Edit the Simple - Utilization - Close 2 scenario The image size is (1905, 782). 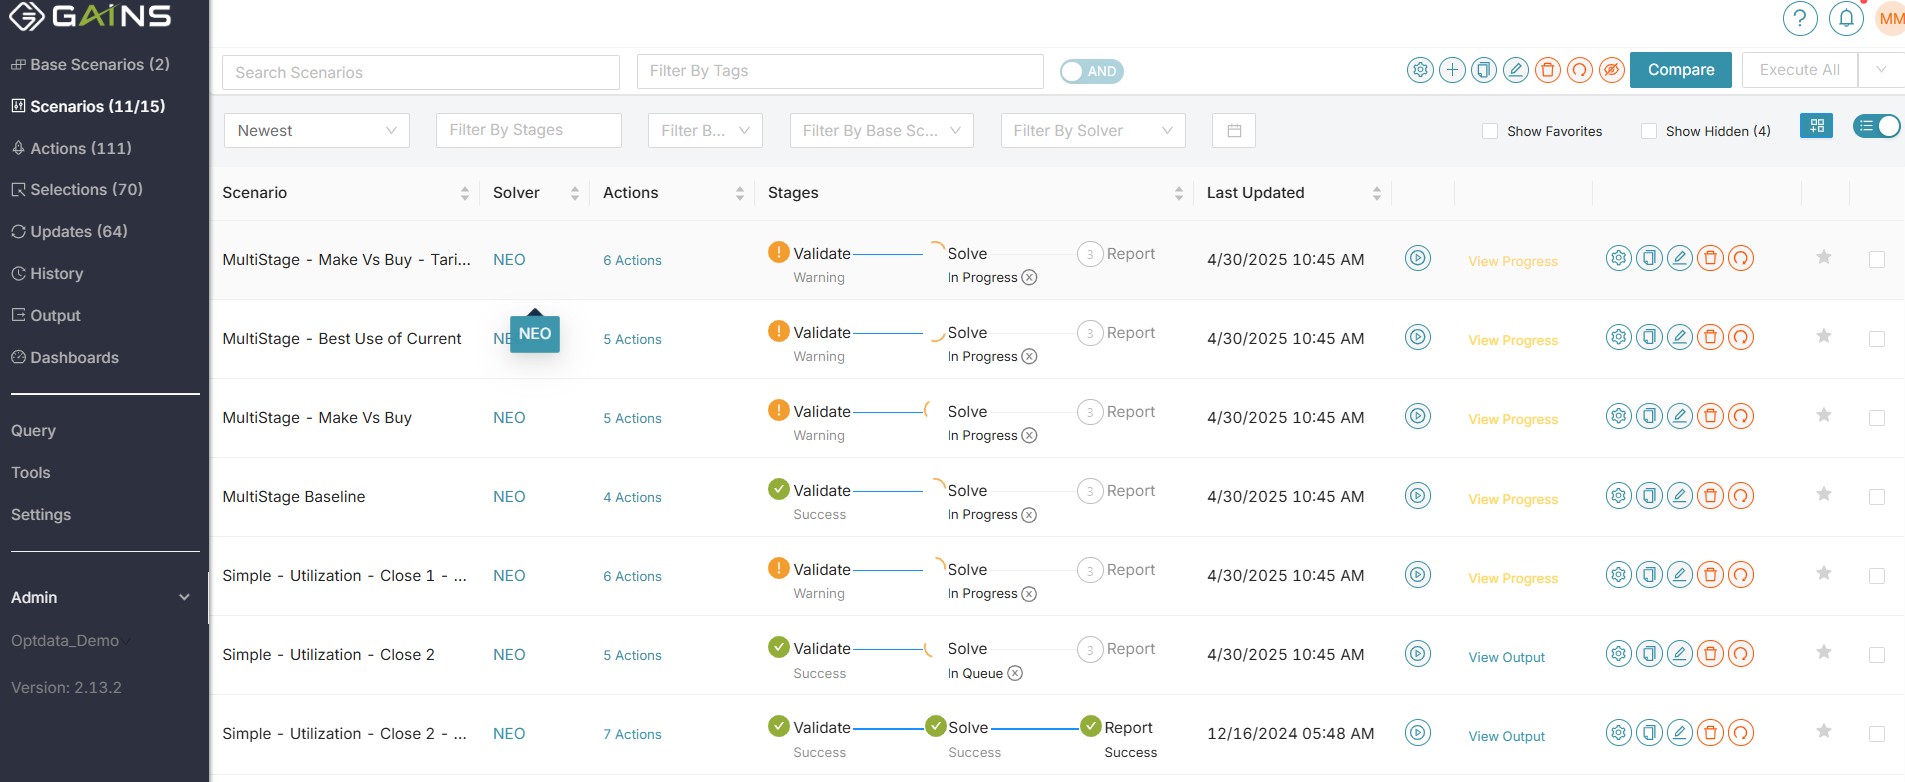1680,654
